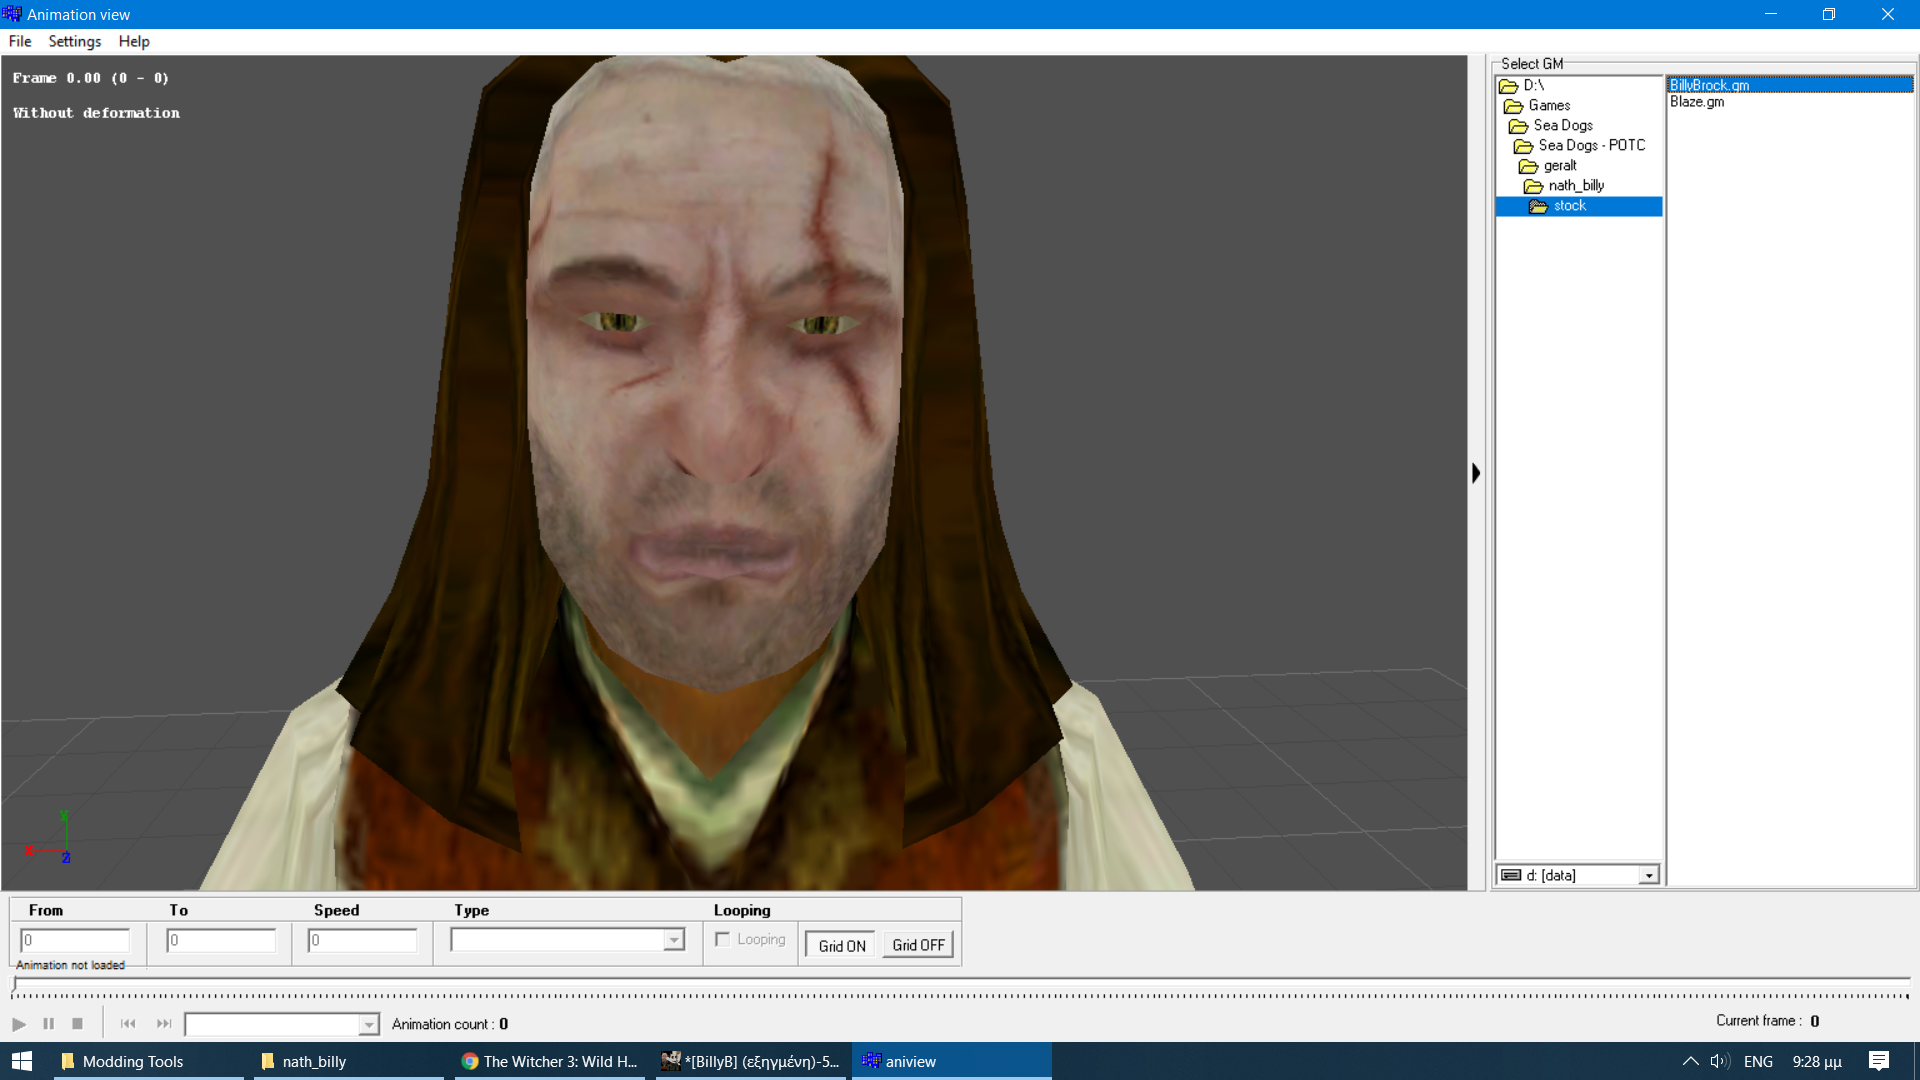This screenshot has height=1080, width=1920.
Task: Change ENG input language
Action: (1758, 1061)
